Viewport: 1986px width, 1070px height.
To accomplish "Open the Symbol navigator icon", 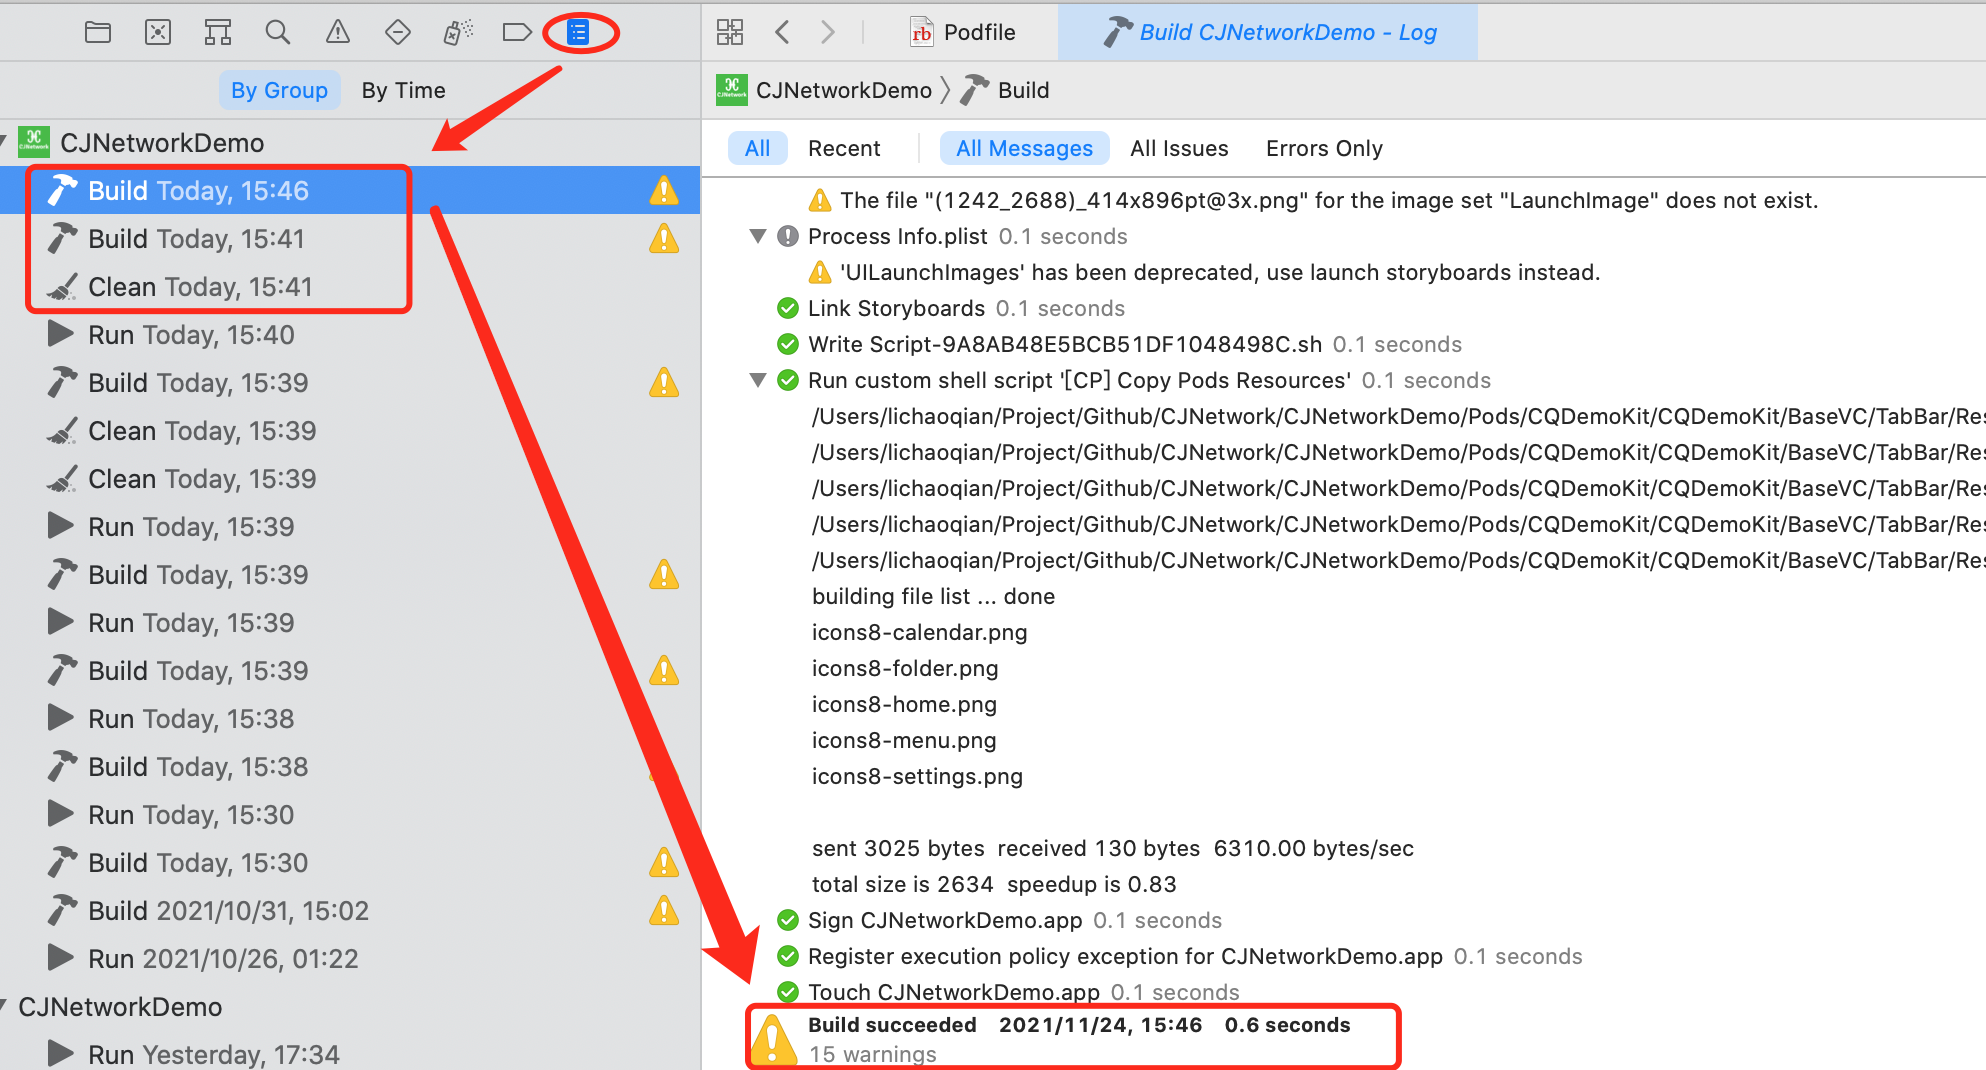I will (x=218, y=33).
